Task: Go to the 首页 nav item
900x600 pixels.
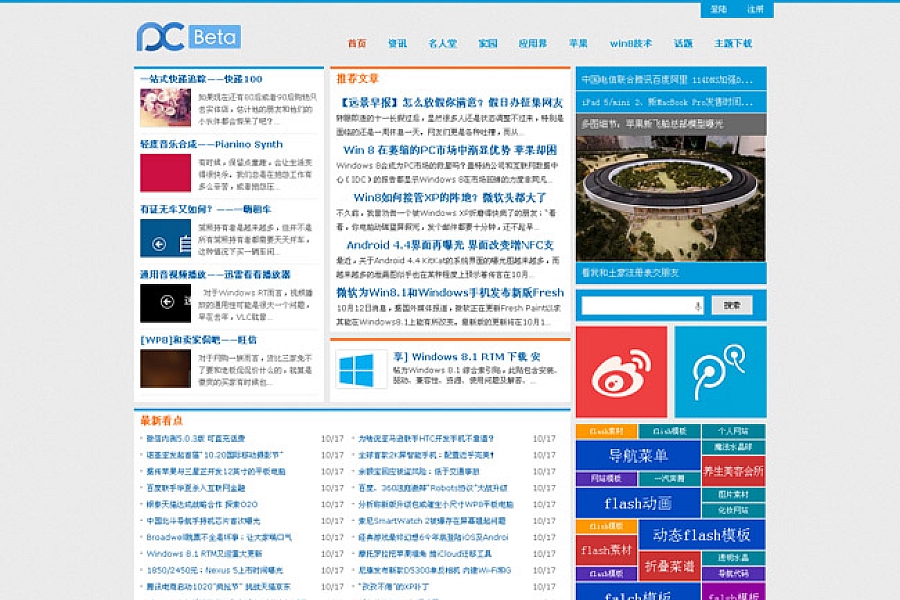Action: 357,43
